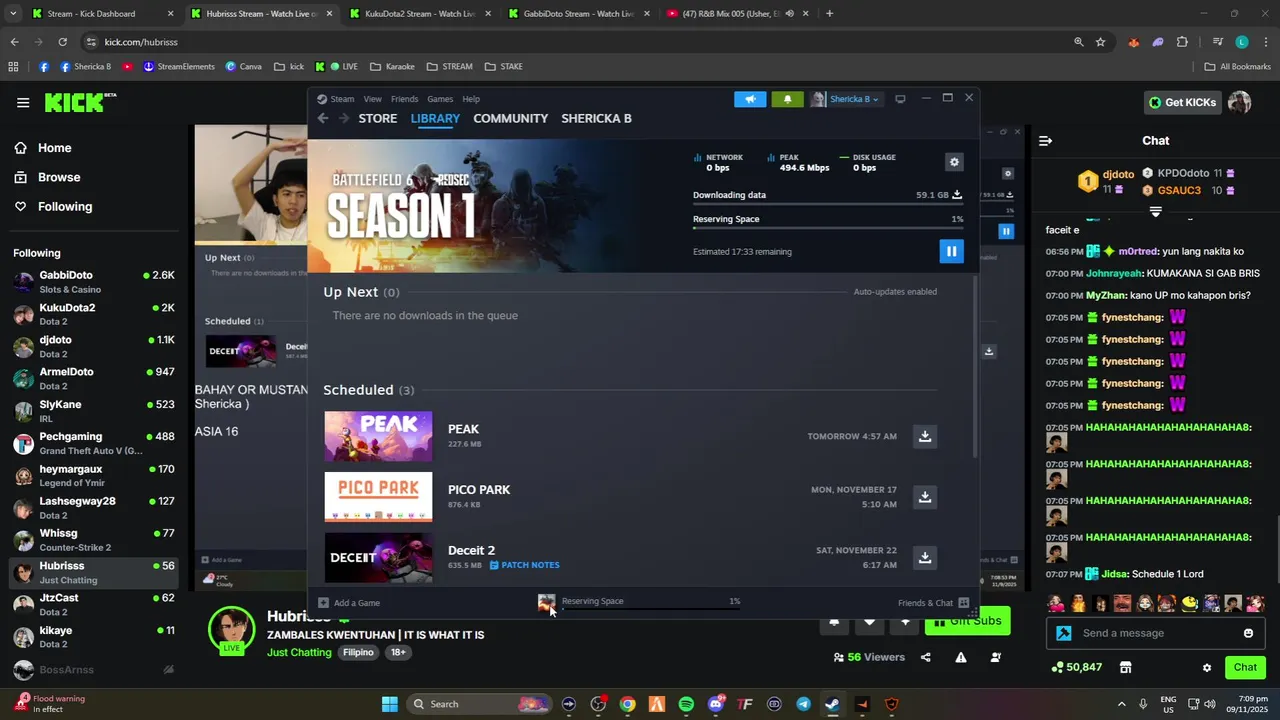Open the Kick chat shop icon

1125,667
